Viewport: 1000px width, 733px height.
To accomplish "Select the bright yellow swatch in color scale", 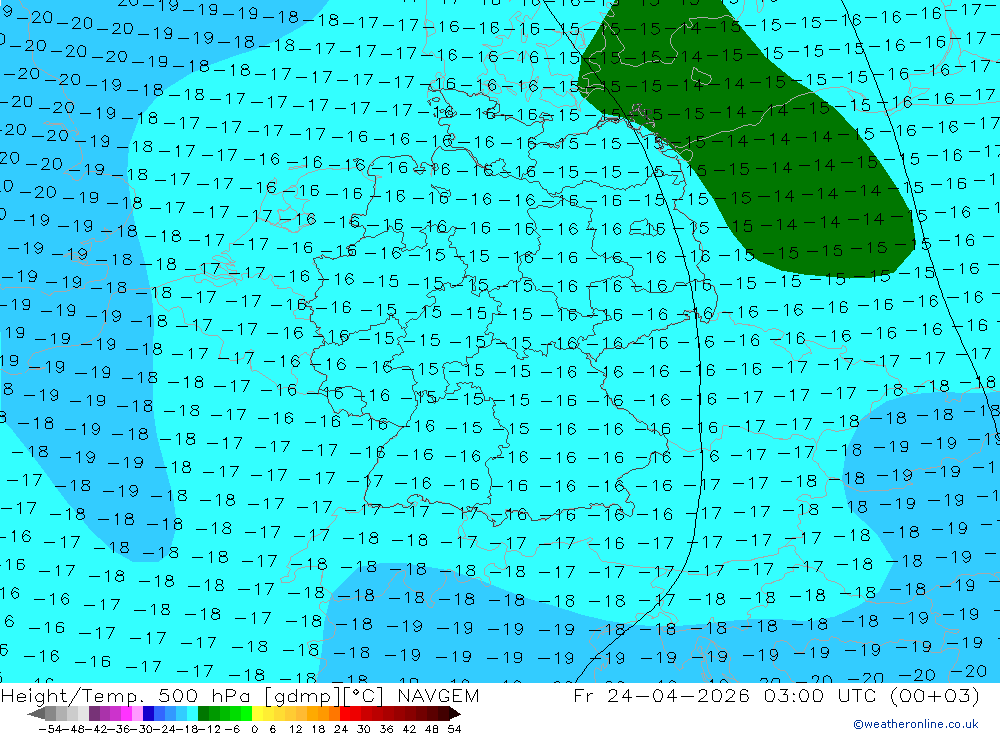I will click(x=258, y=713).
